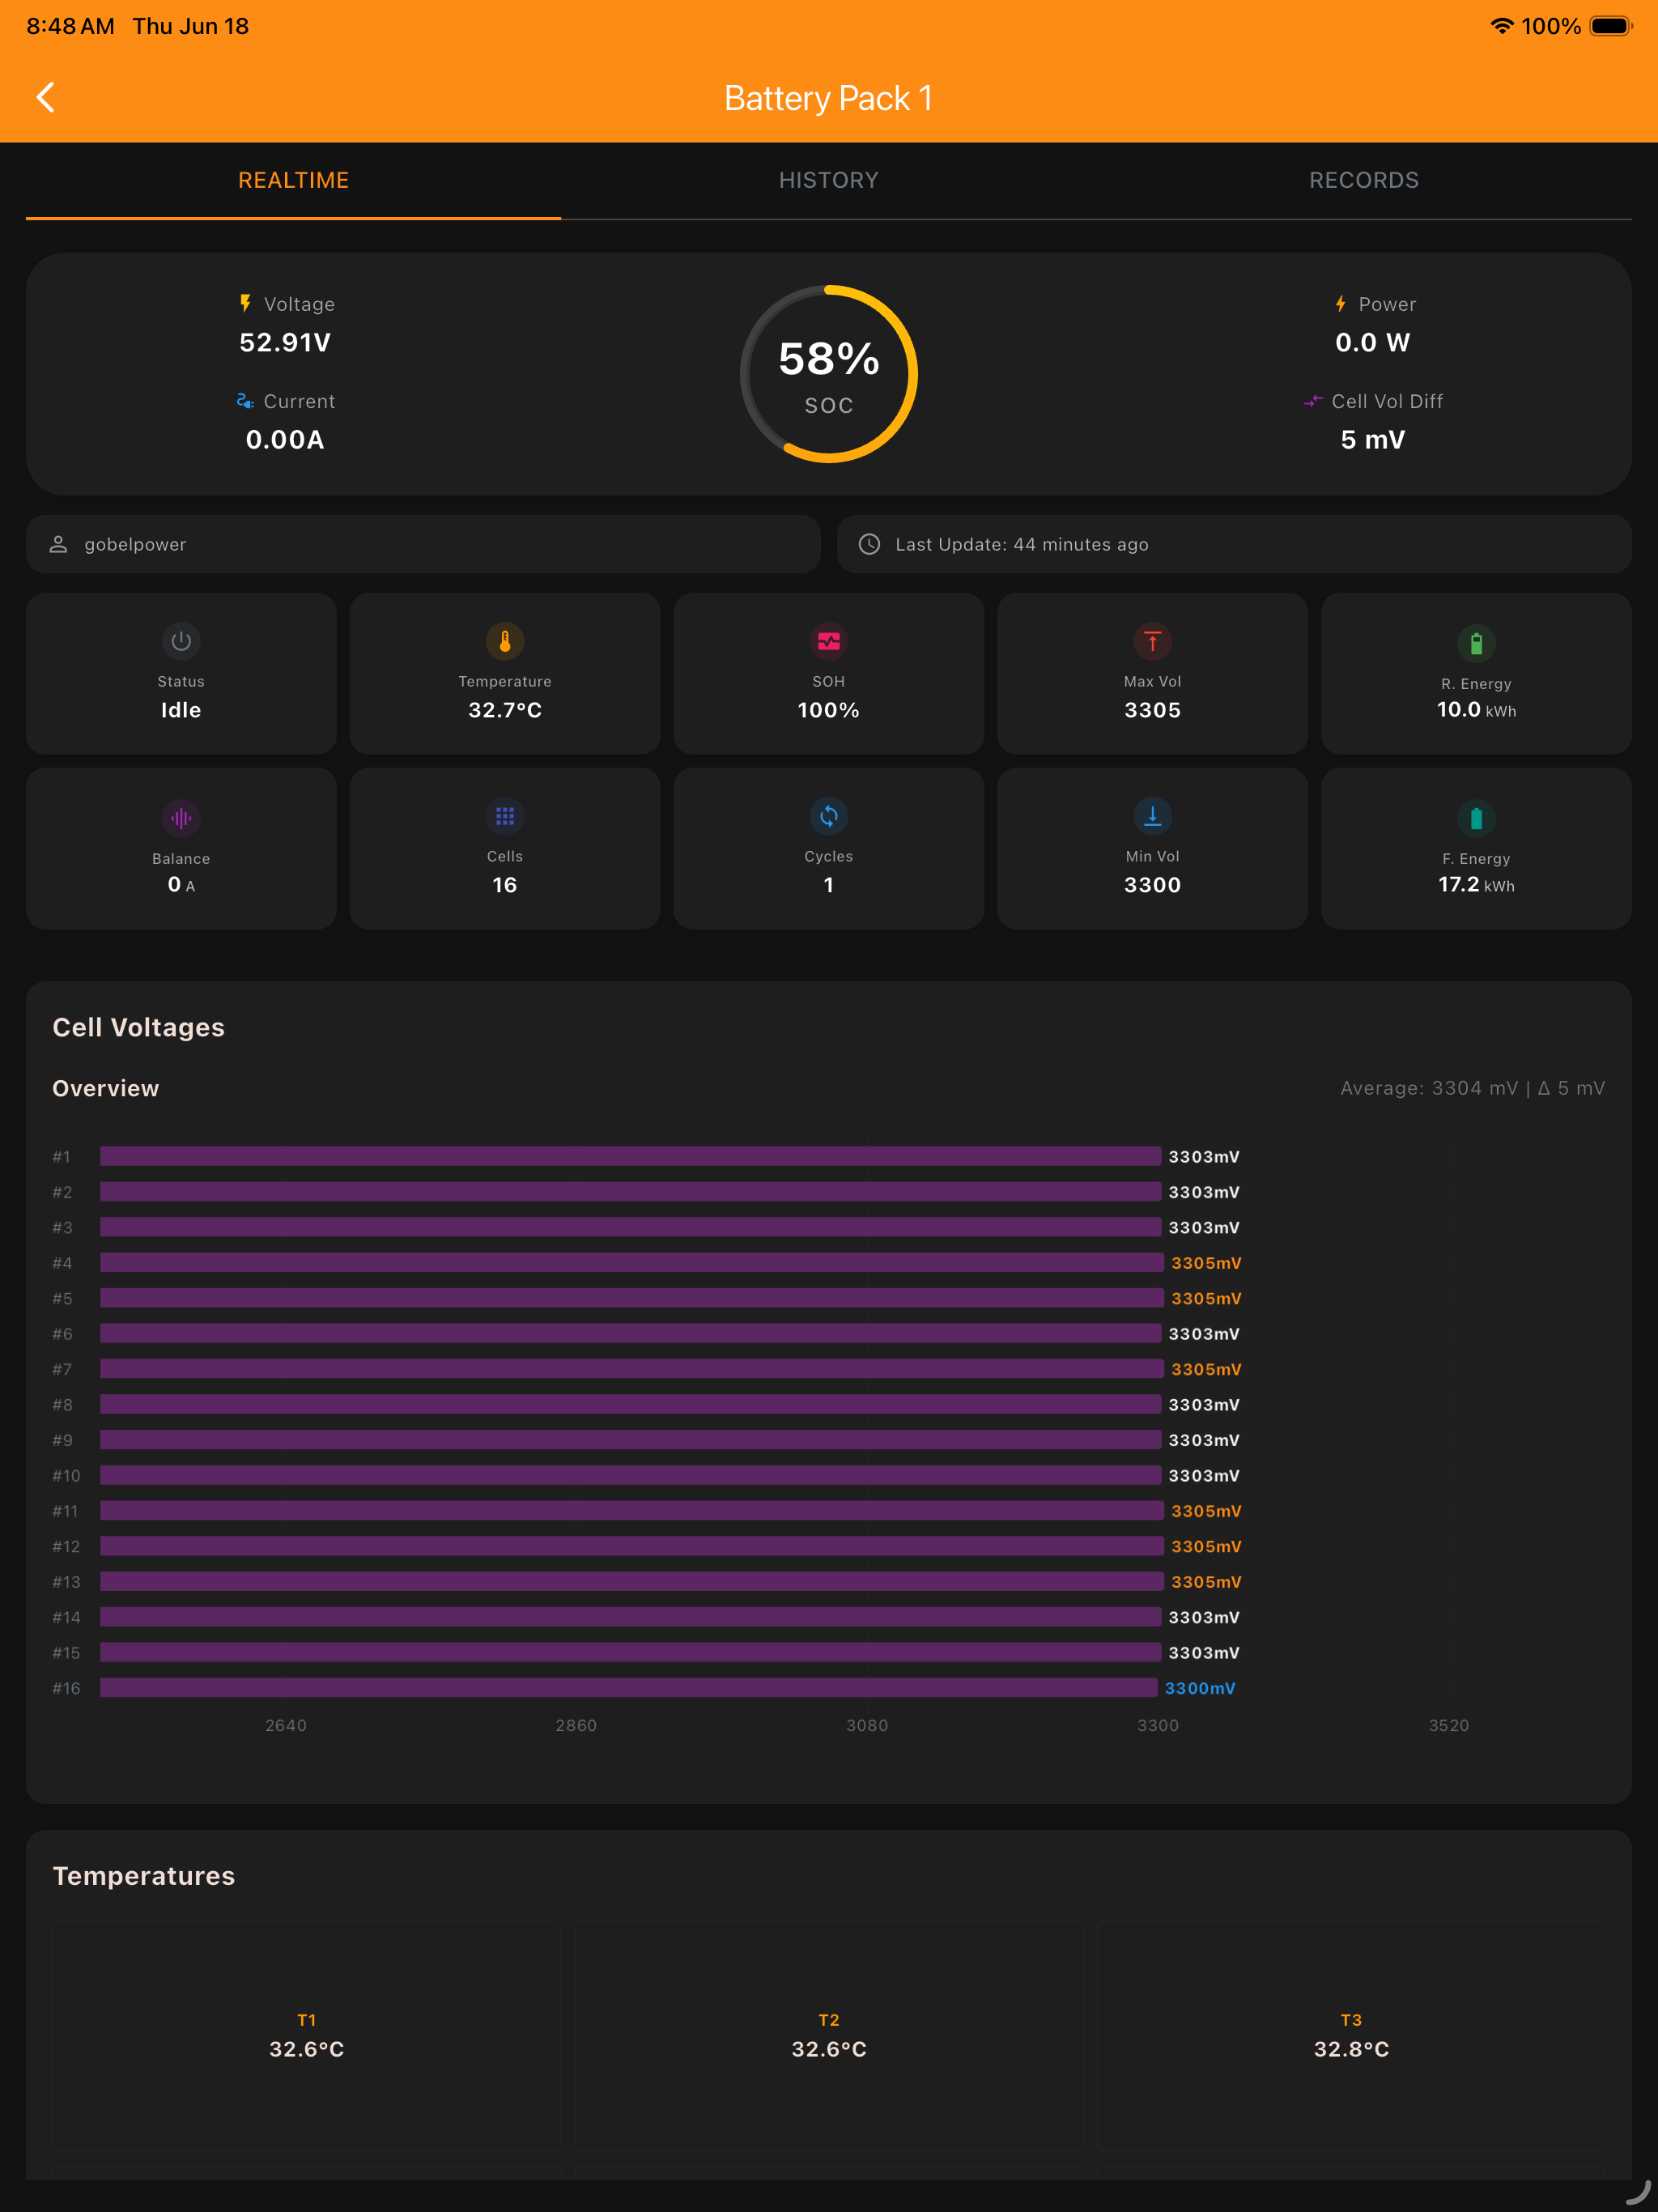Tap the gobelpower user icon

[59, 544]
